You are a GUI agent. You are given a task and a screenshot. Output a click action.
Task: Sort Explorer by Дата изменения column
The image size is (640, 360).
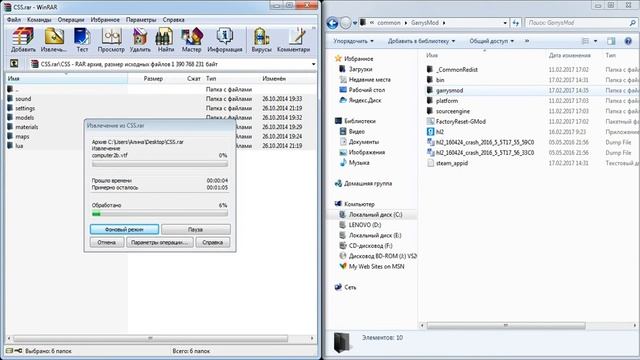pos(570,55)
